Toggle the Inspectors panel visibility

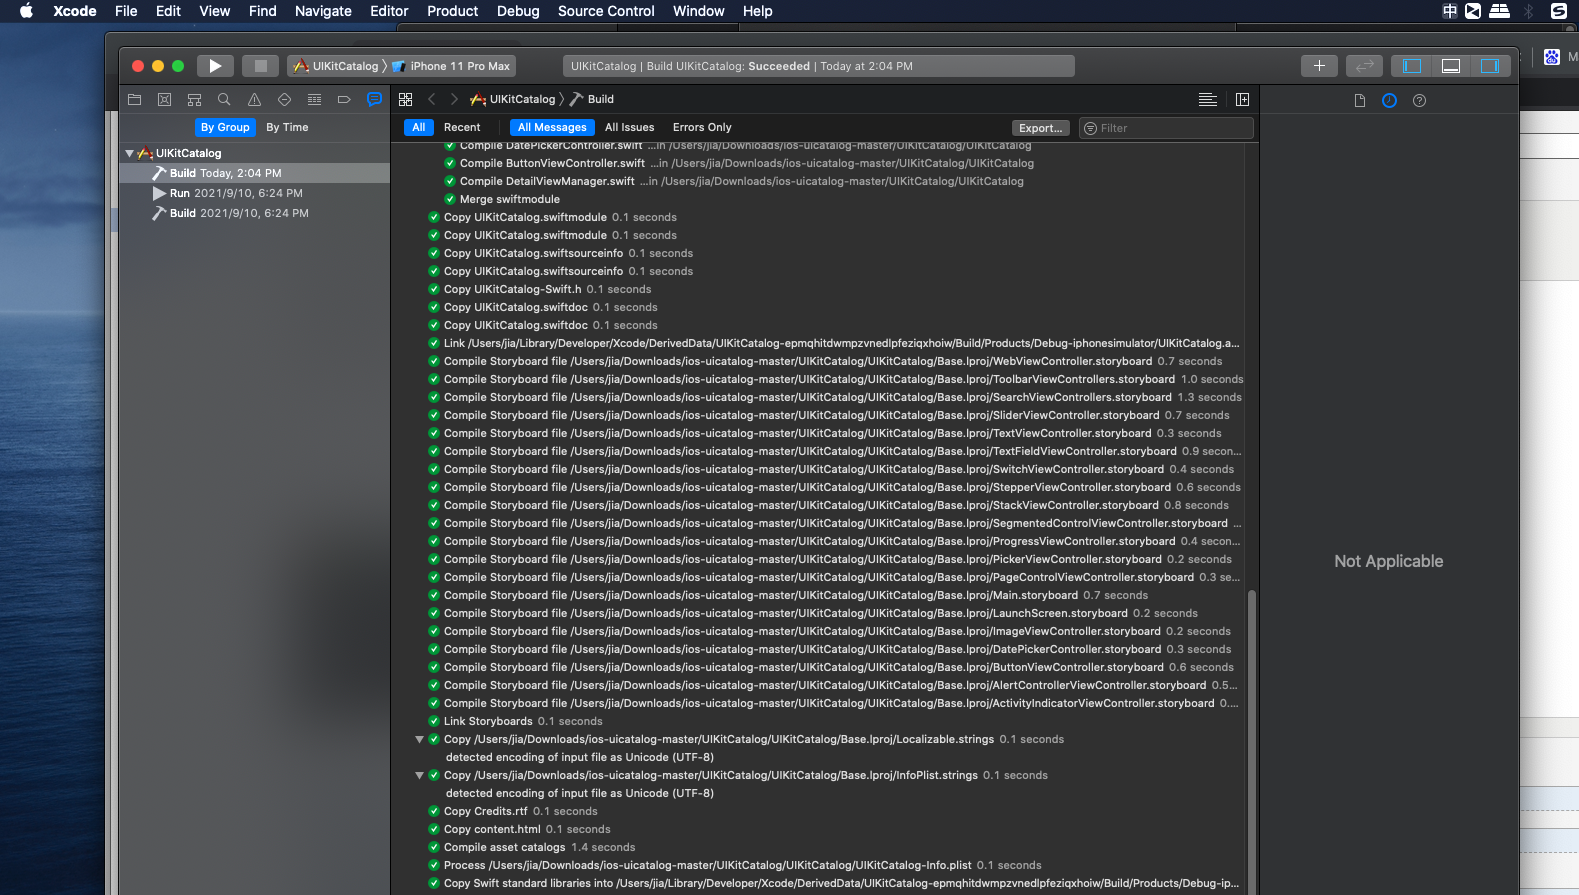pos(1490,66)
